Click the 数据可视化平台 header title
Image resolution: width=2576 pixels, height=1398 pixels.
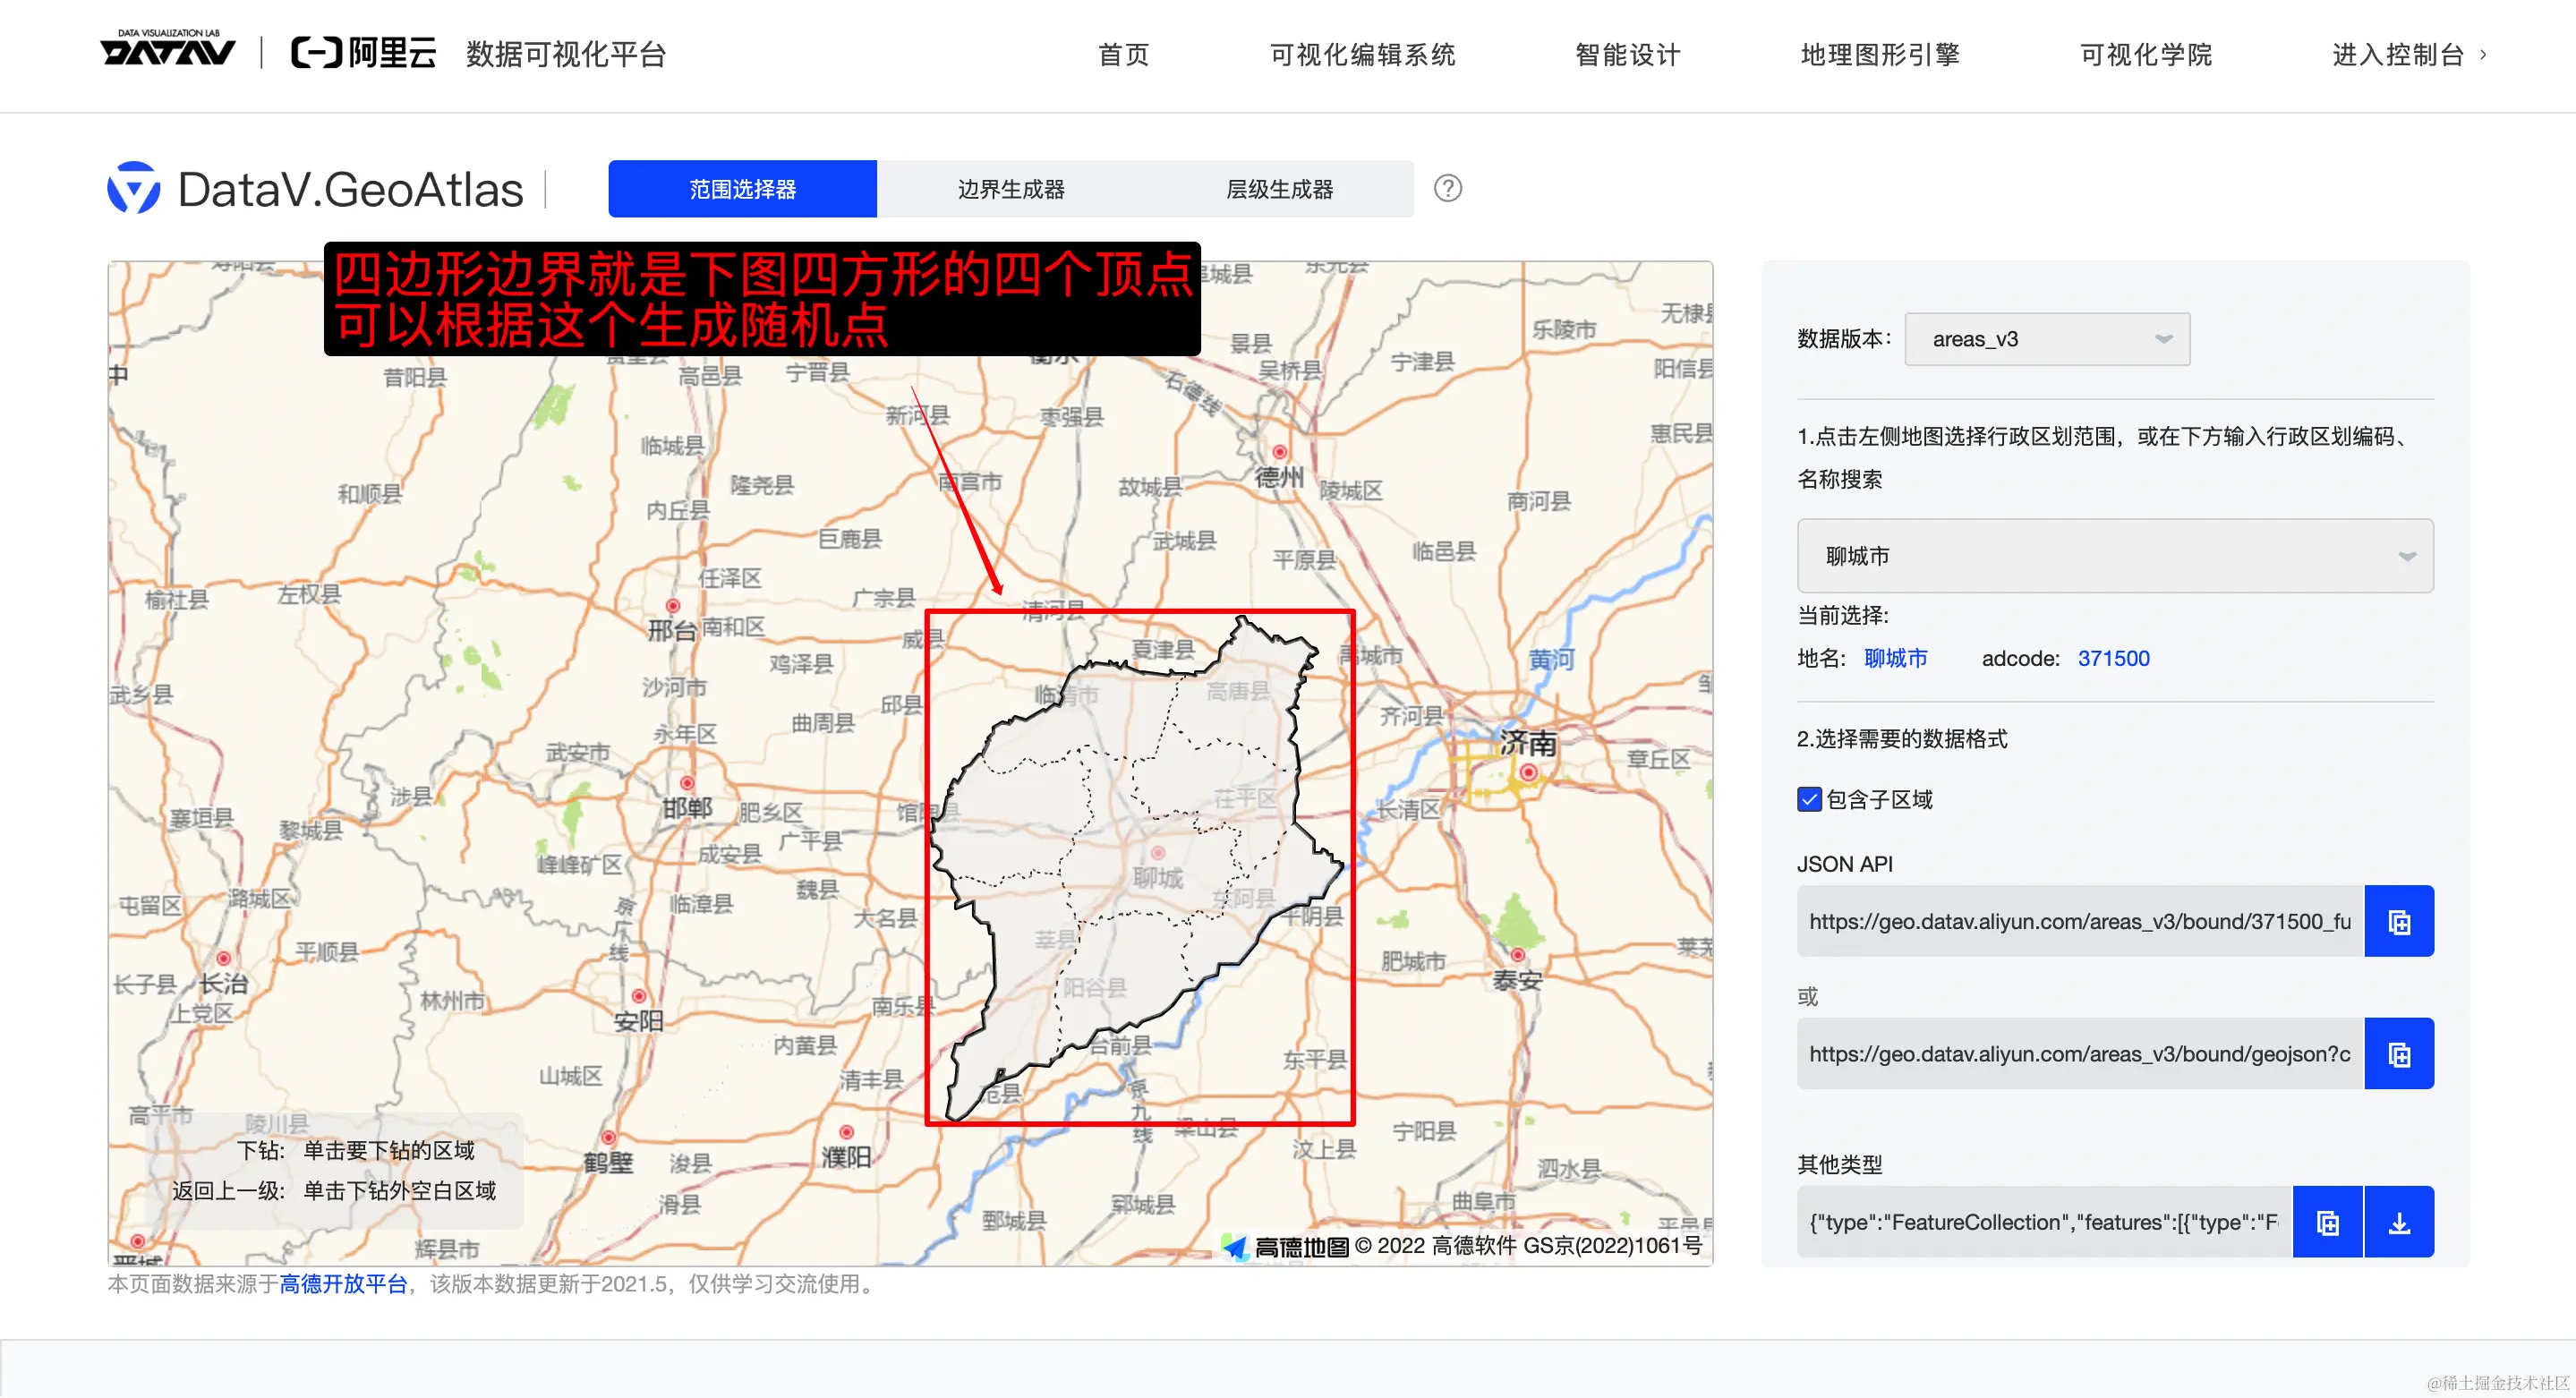[566, 54]
